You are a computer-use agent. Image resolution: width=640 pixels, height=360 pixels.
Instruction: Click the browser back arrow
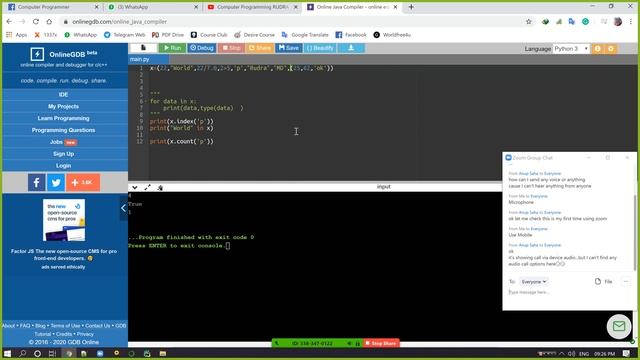point(9,22)
